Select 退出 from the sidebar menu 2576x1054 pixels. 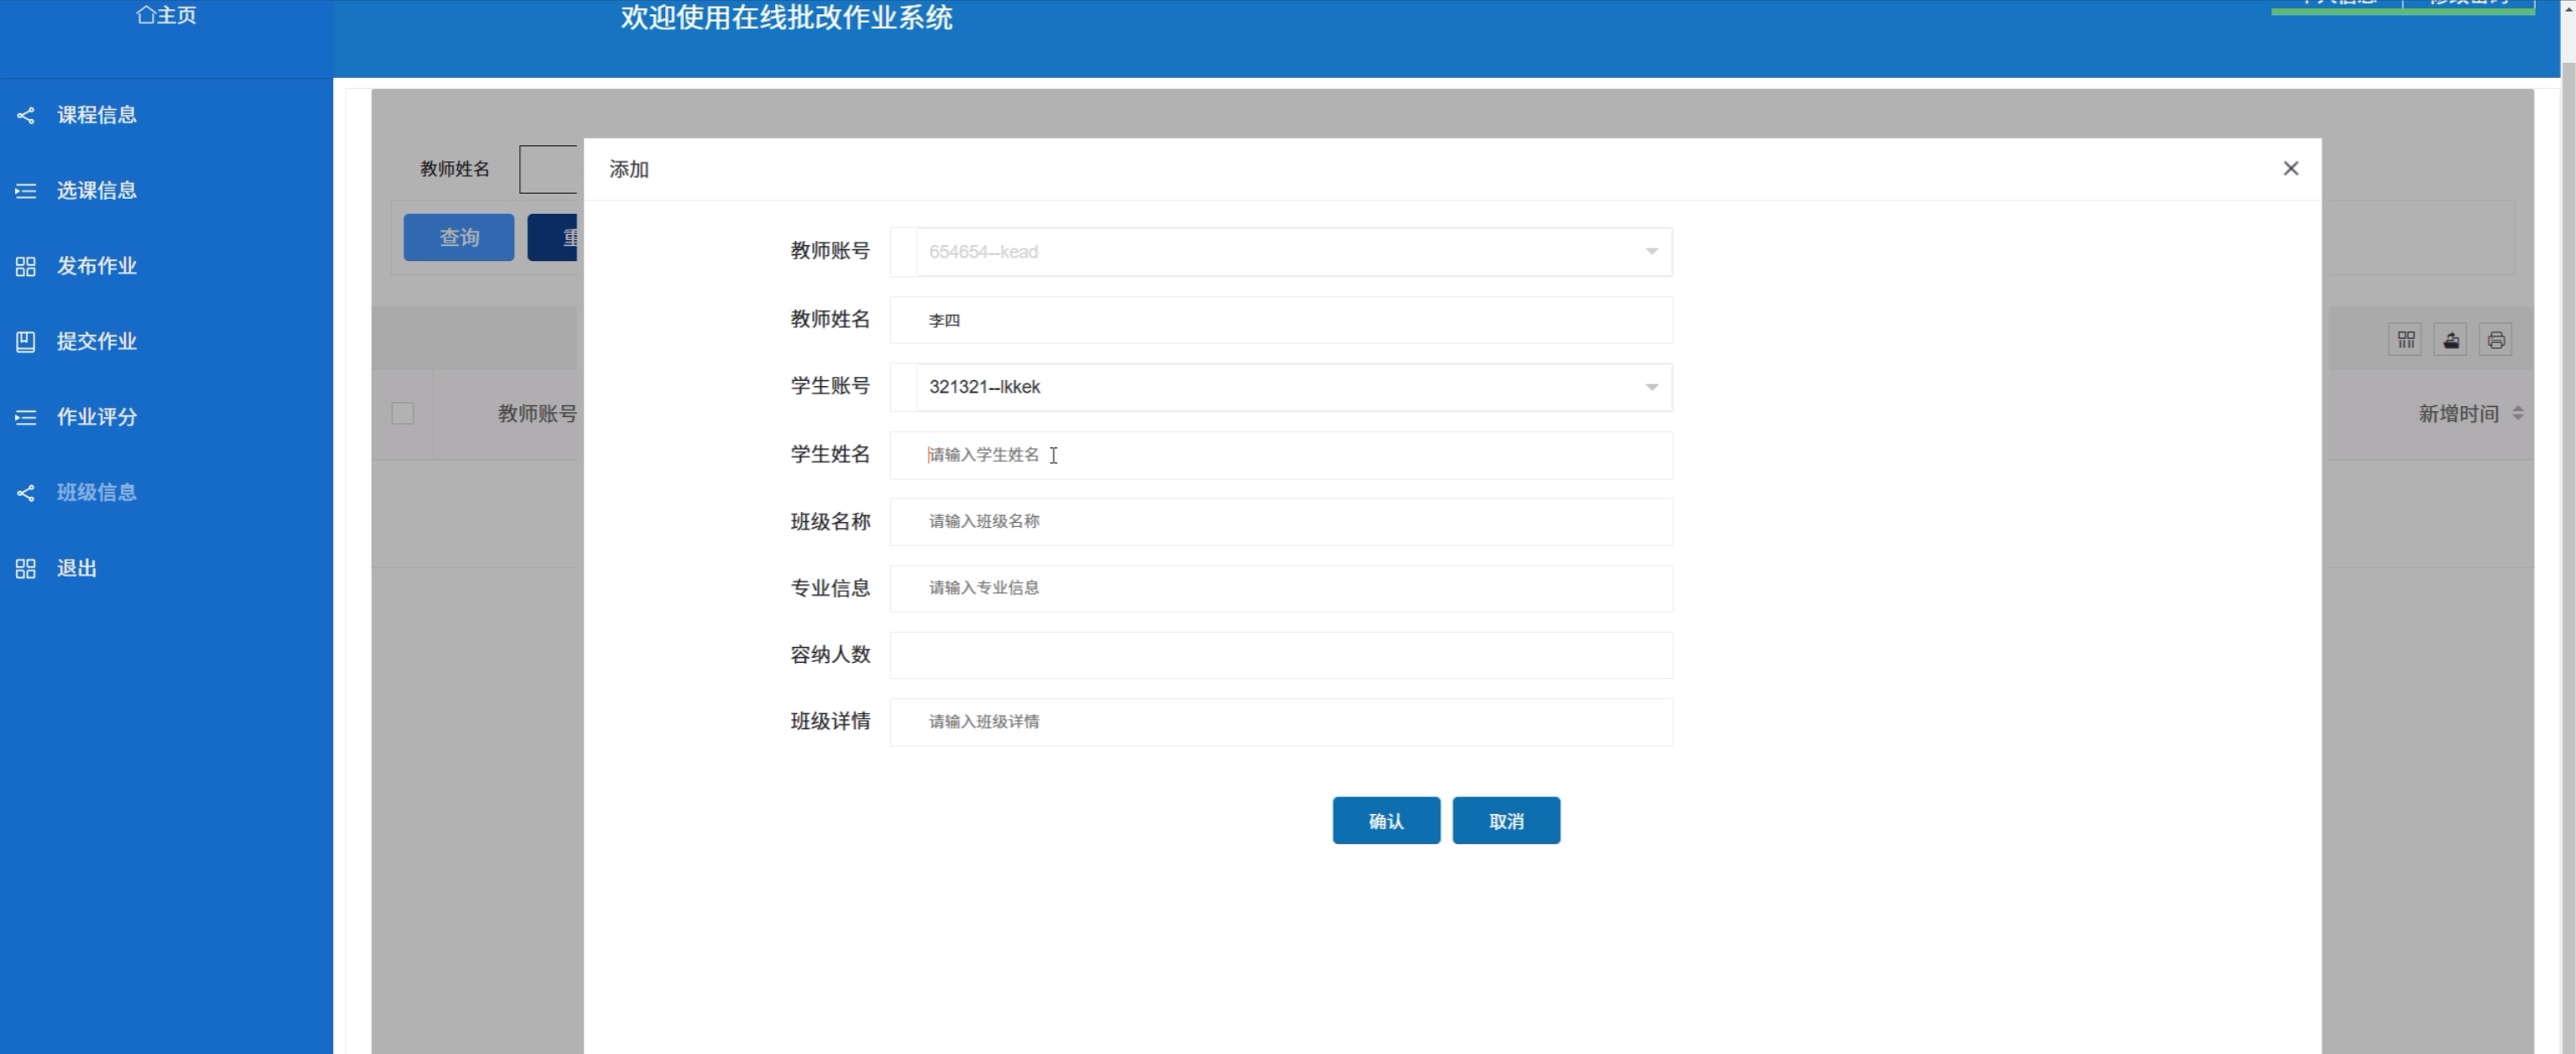(76, 568)
